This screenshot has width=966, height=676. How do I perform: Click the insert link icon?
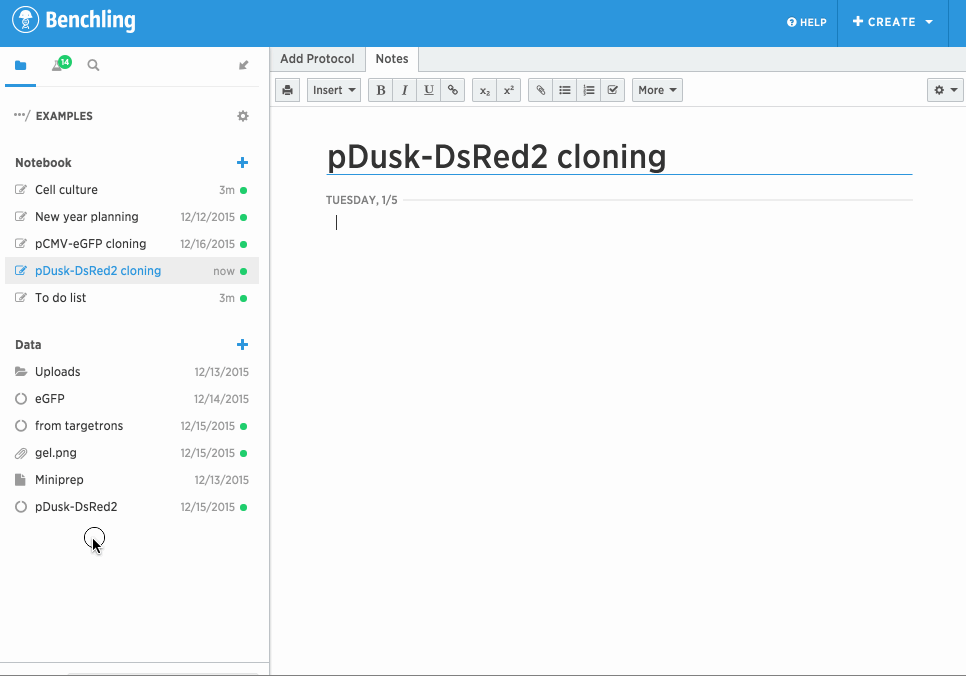[x=453, y=90]
